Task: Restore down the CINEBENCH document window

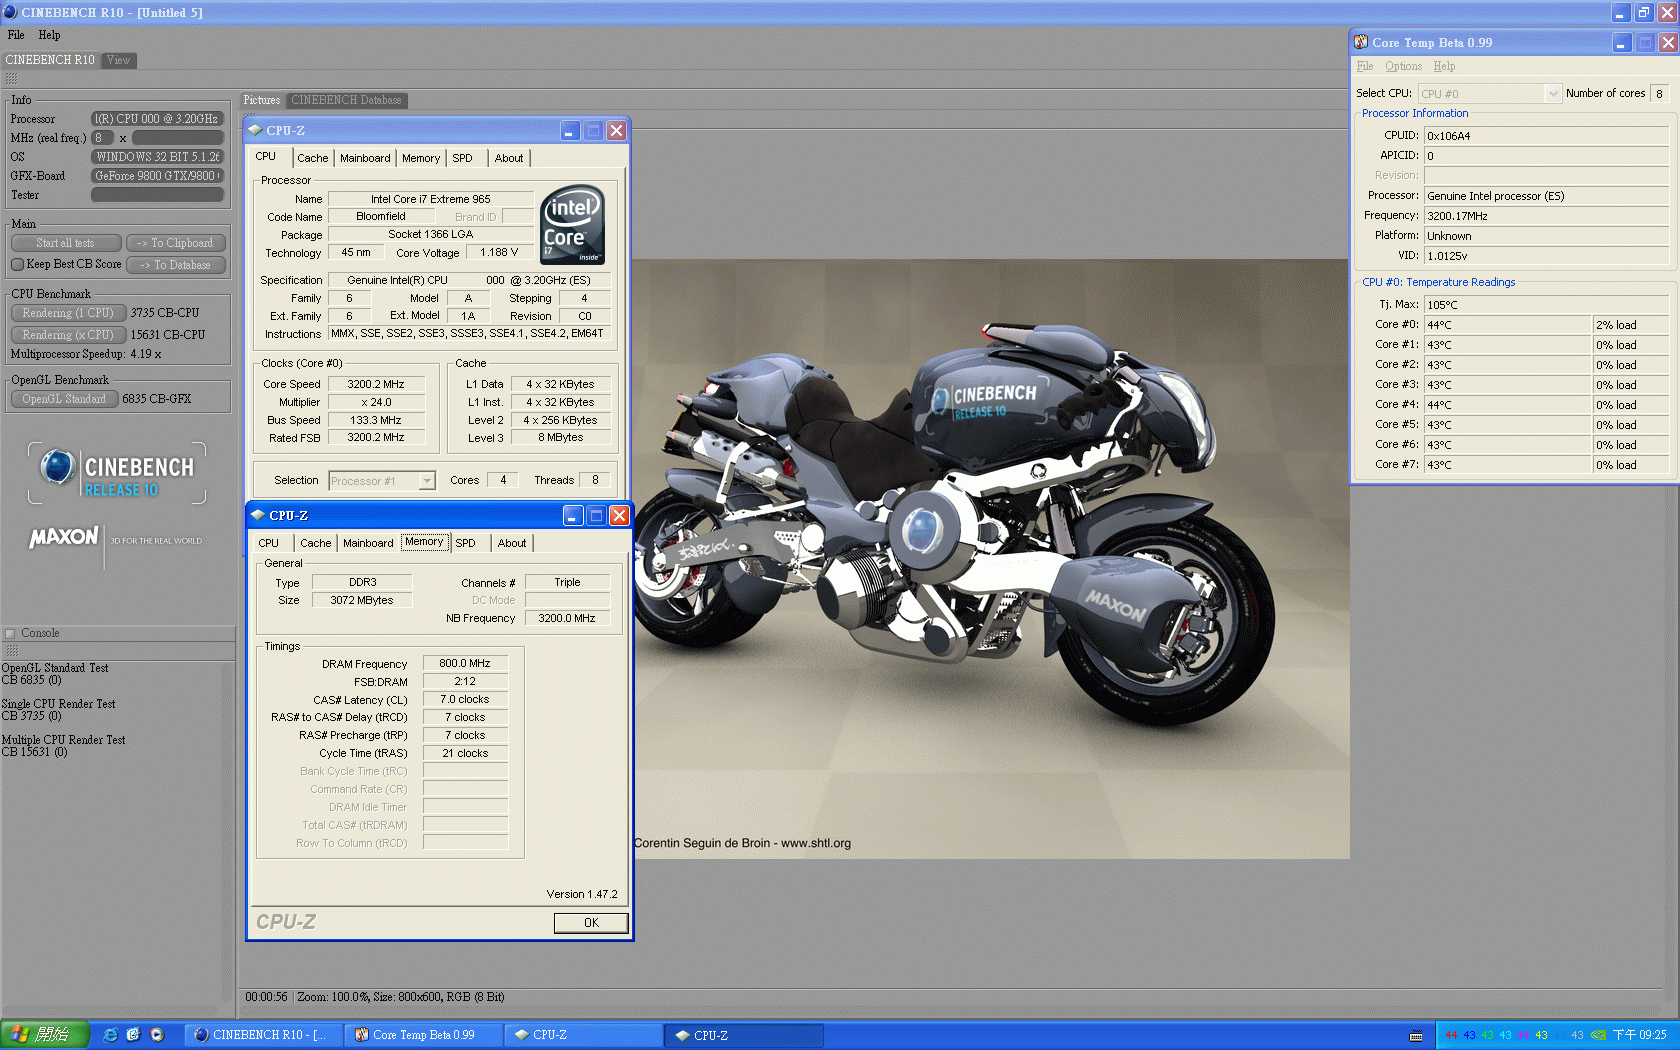Action: 1644,13
